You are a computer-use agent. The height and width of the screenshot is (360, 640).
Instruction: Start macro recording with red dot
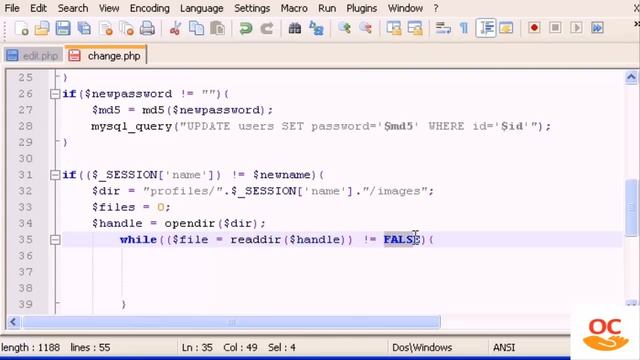click(534, 28)
